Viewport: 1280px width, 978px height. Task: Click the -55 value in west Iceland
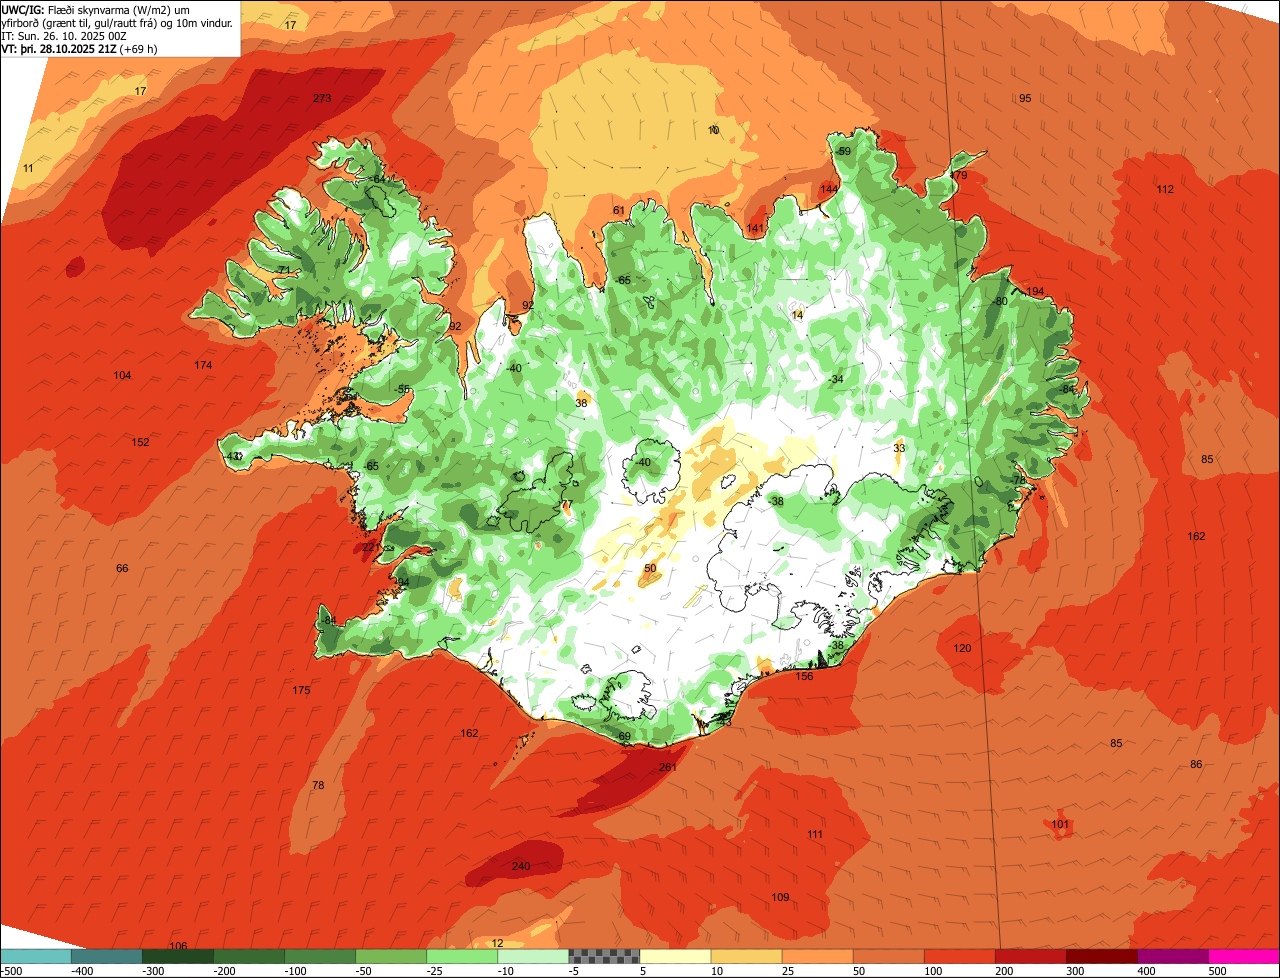402,389
